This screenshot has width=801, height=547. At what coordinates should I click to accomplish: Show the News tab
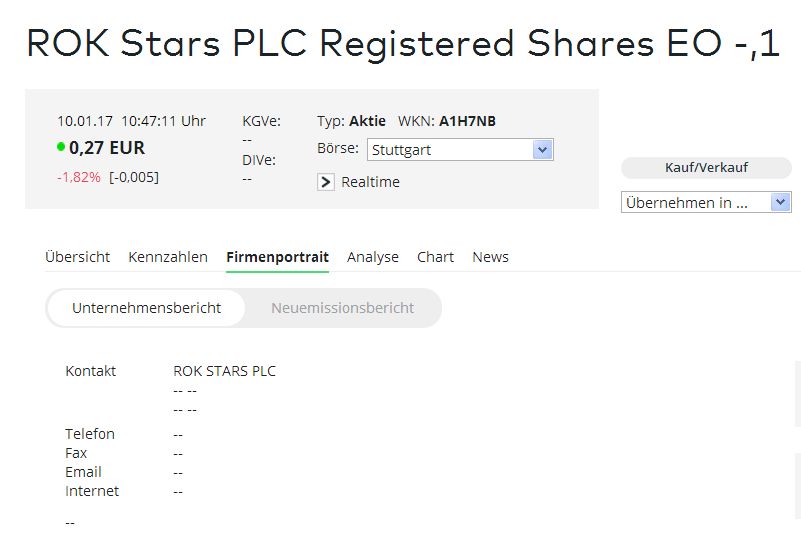490,257
